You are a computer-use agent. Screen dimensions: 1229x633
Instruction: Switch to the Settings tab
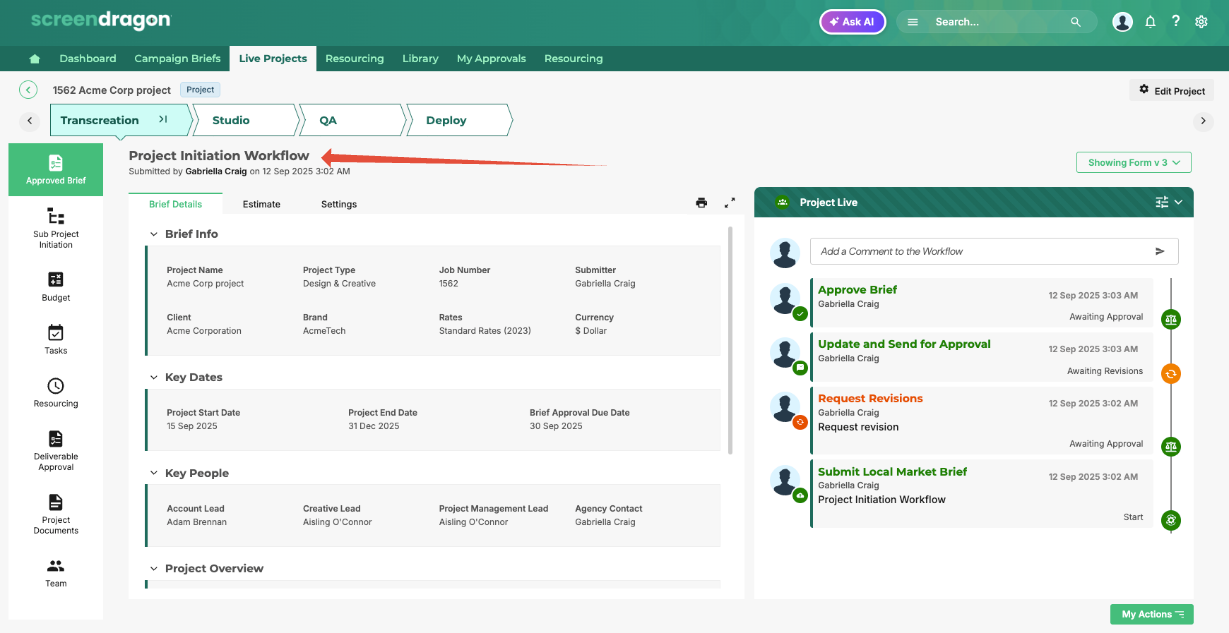pyautogui.click(x=339, y=204)
